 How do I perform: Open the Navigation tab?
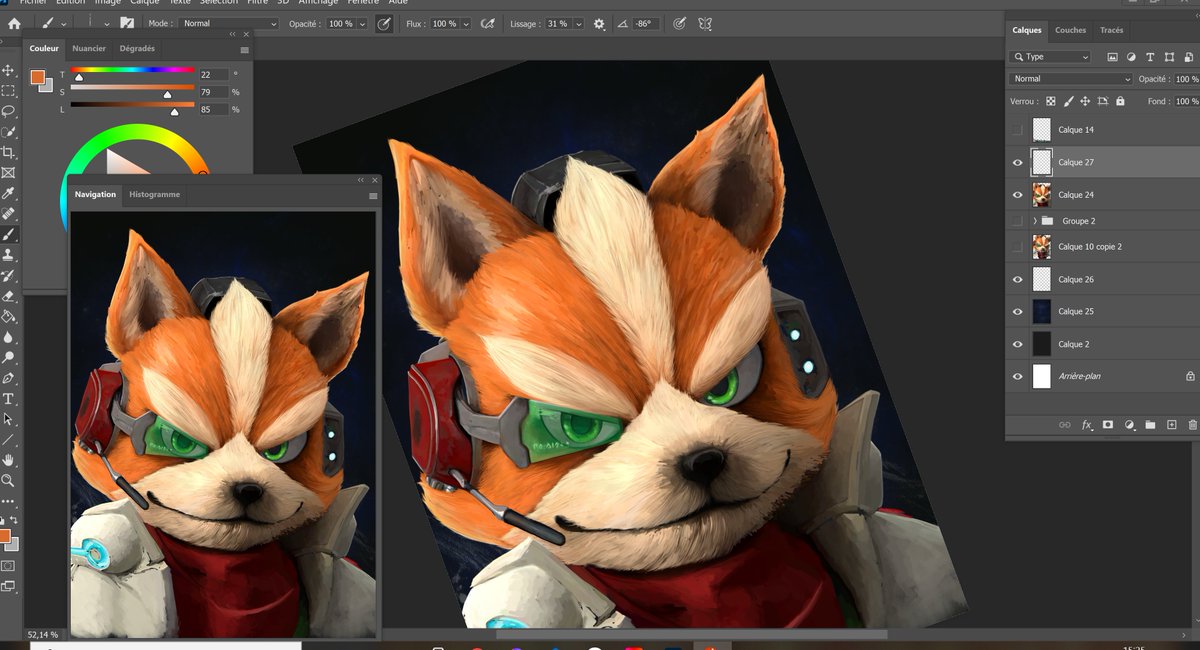tap(95, 194)
